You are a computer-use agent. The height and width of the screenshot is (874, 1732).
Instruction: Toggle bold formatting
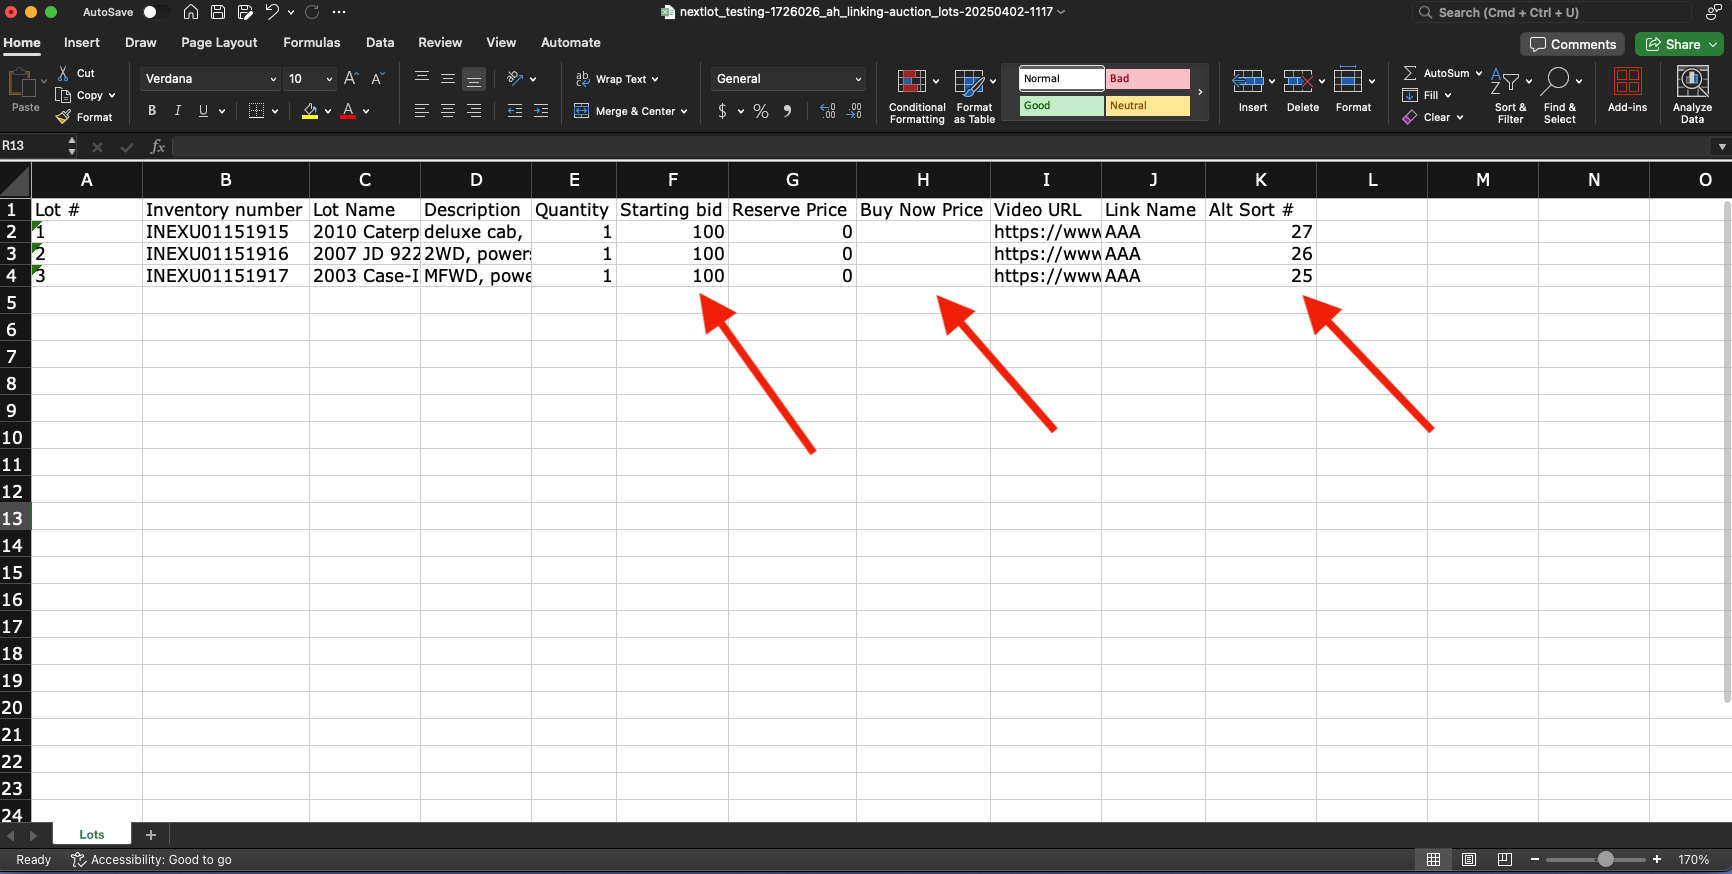pos(152,111)
